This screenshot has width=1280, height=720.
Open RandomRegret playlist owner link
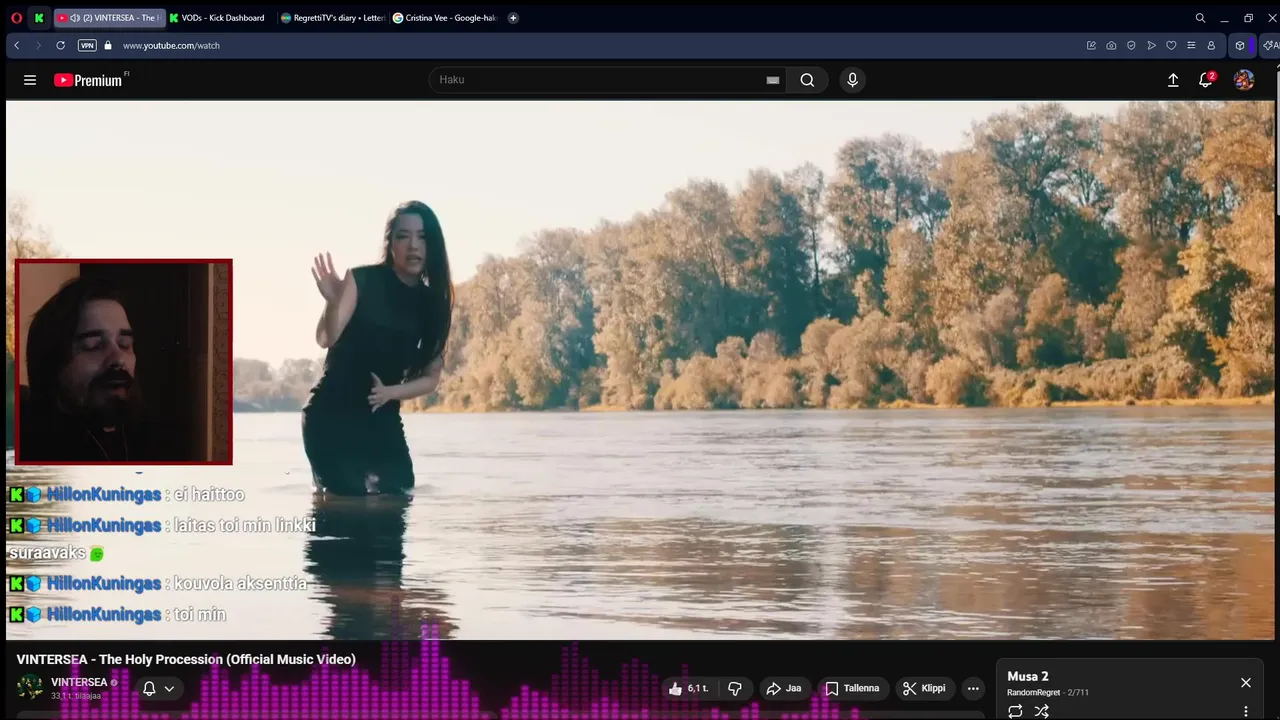[x=1033, y=693]
